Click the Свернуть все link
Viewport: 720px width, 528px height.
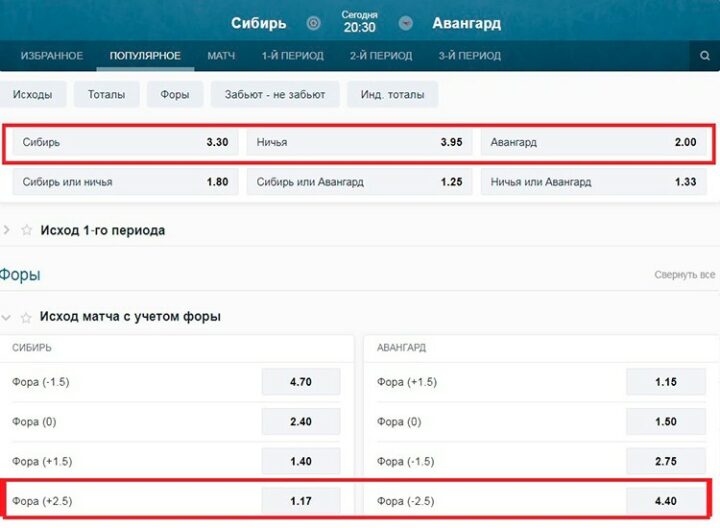tap(684, 275)
